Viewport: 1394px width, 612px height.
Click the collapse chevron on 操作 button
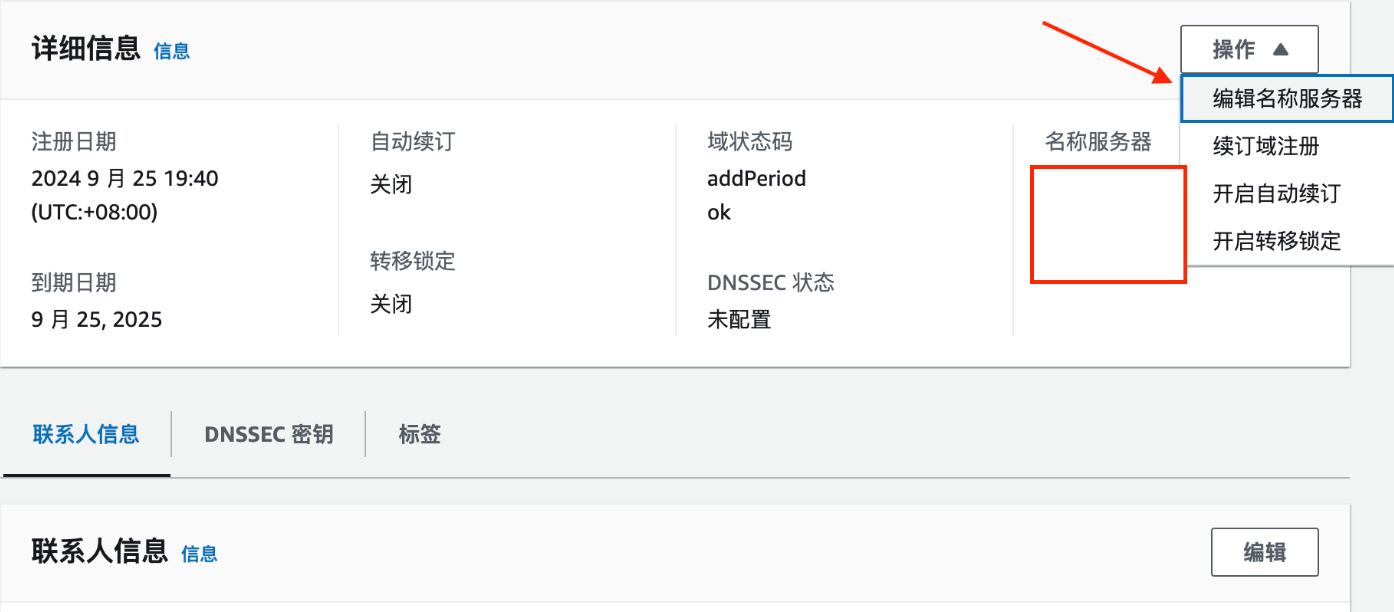(1281, 48)
